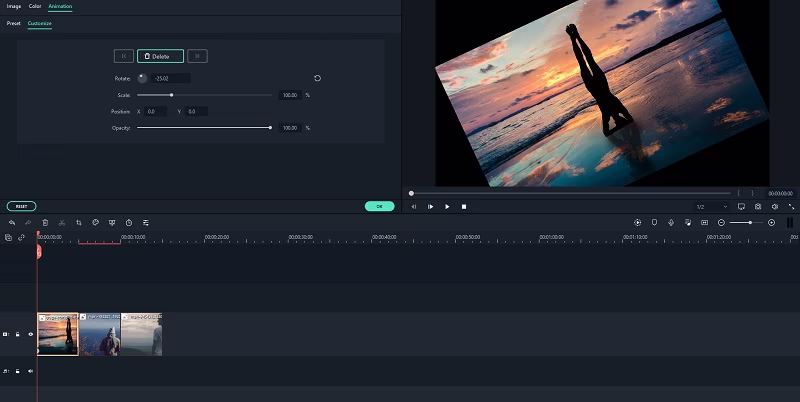Reset the Rotate value with circular arrow

click(317, 78)
